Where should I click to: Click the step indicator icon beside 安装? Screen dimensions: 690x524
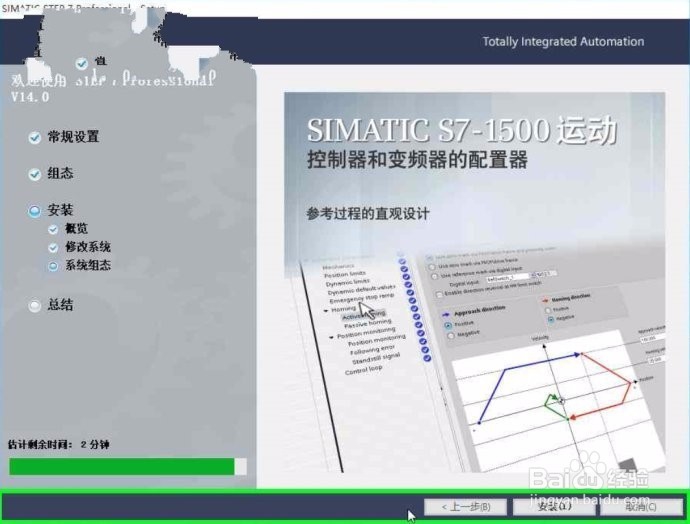click(34, 211)
